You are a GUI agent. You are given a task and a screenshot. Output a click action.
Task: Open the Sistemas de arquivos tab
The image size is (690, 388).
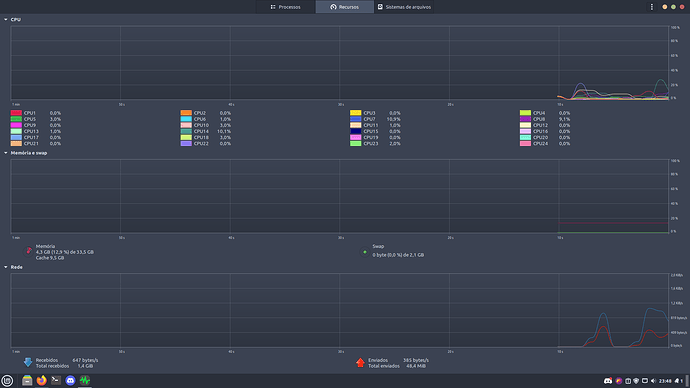coord(404,7)
